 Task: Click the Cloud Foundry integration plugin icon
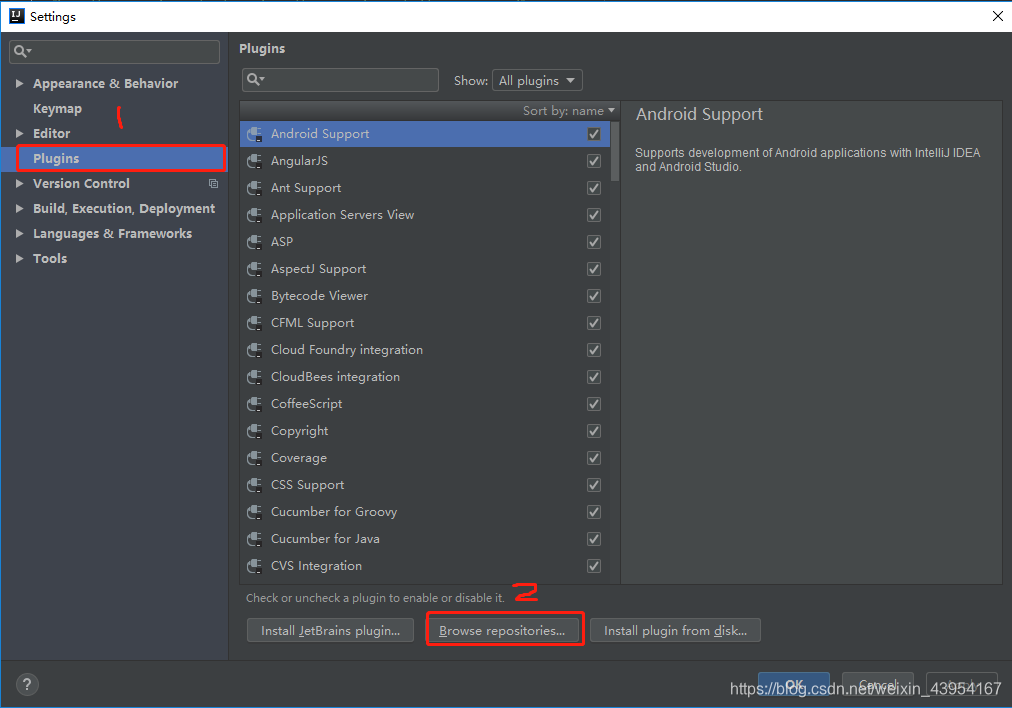click(x=255, y=350)
